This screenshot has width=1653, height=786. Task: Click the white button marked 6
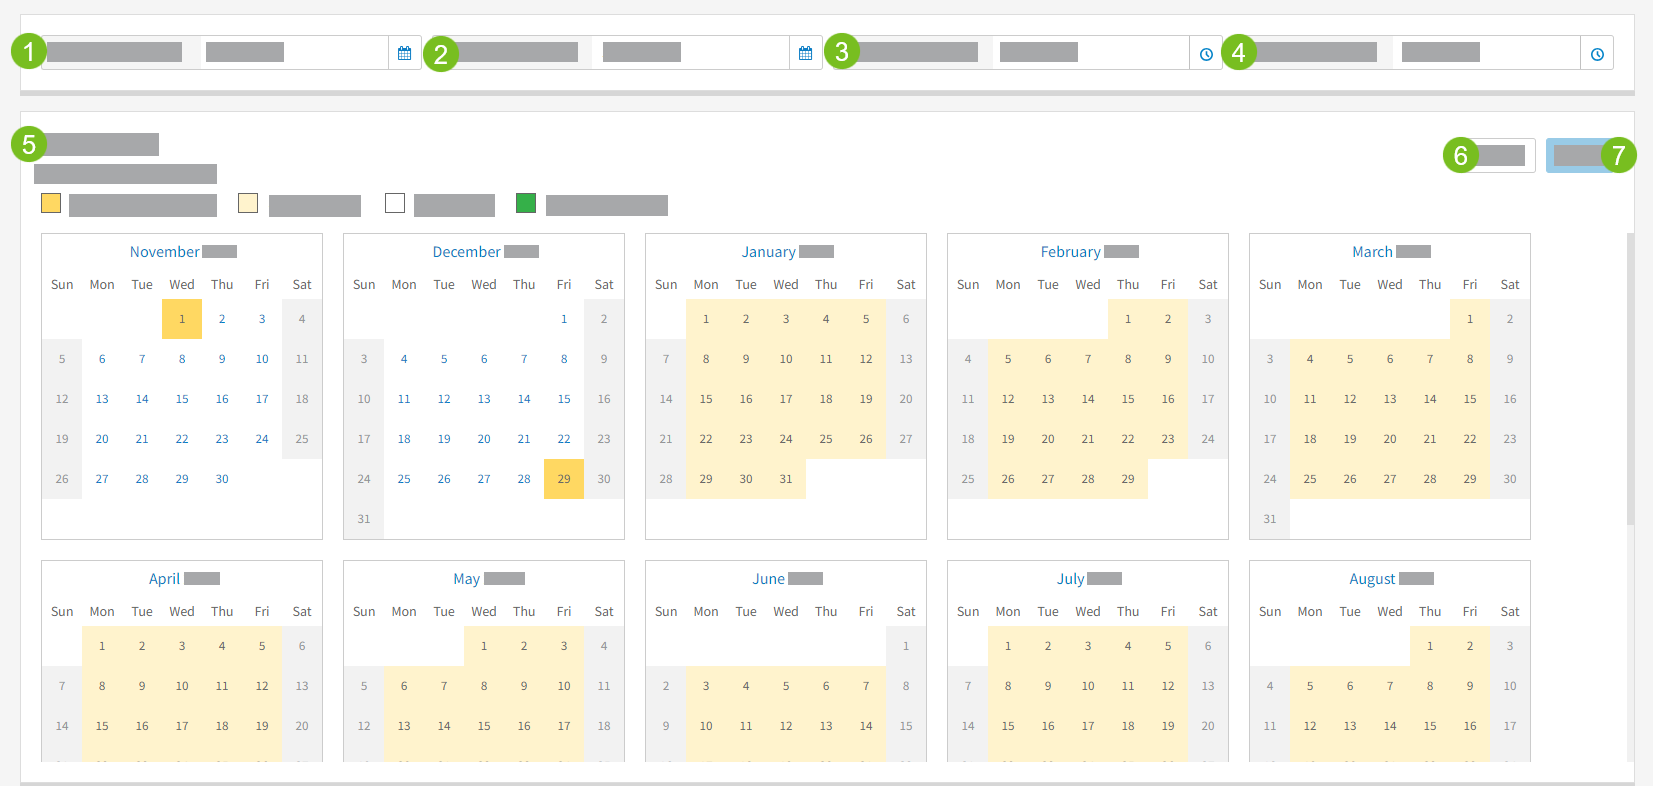coord(1503,155)
